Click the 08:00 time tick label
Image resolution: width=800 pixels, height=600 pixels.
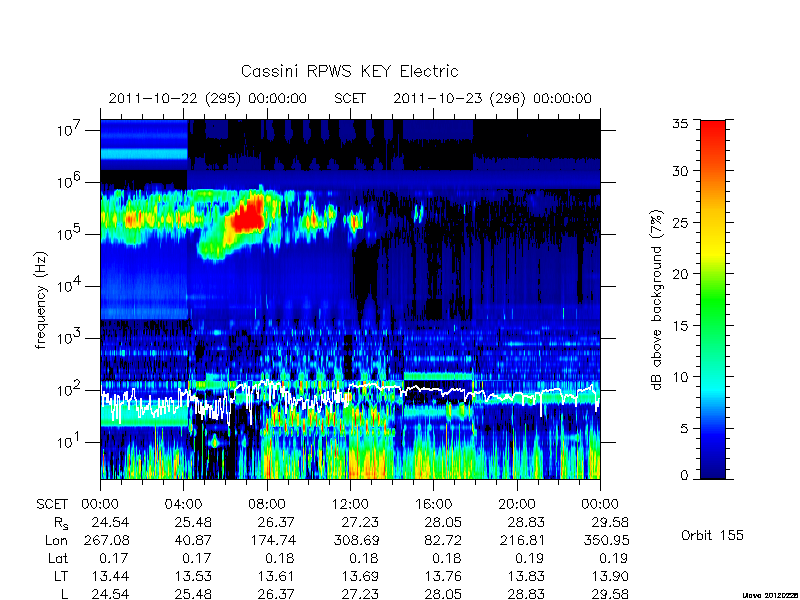[267, 504]
